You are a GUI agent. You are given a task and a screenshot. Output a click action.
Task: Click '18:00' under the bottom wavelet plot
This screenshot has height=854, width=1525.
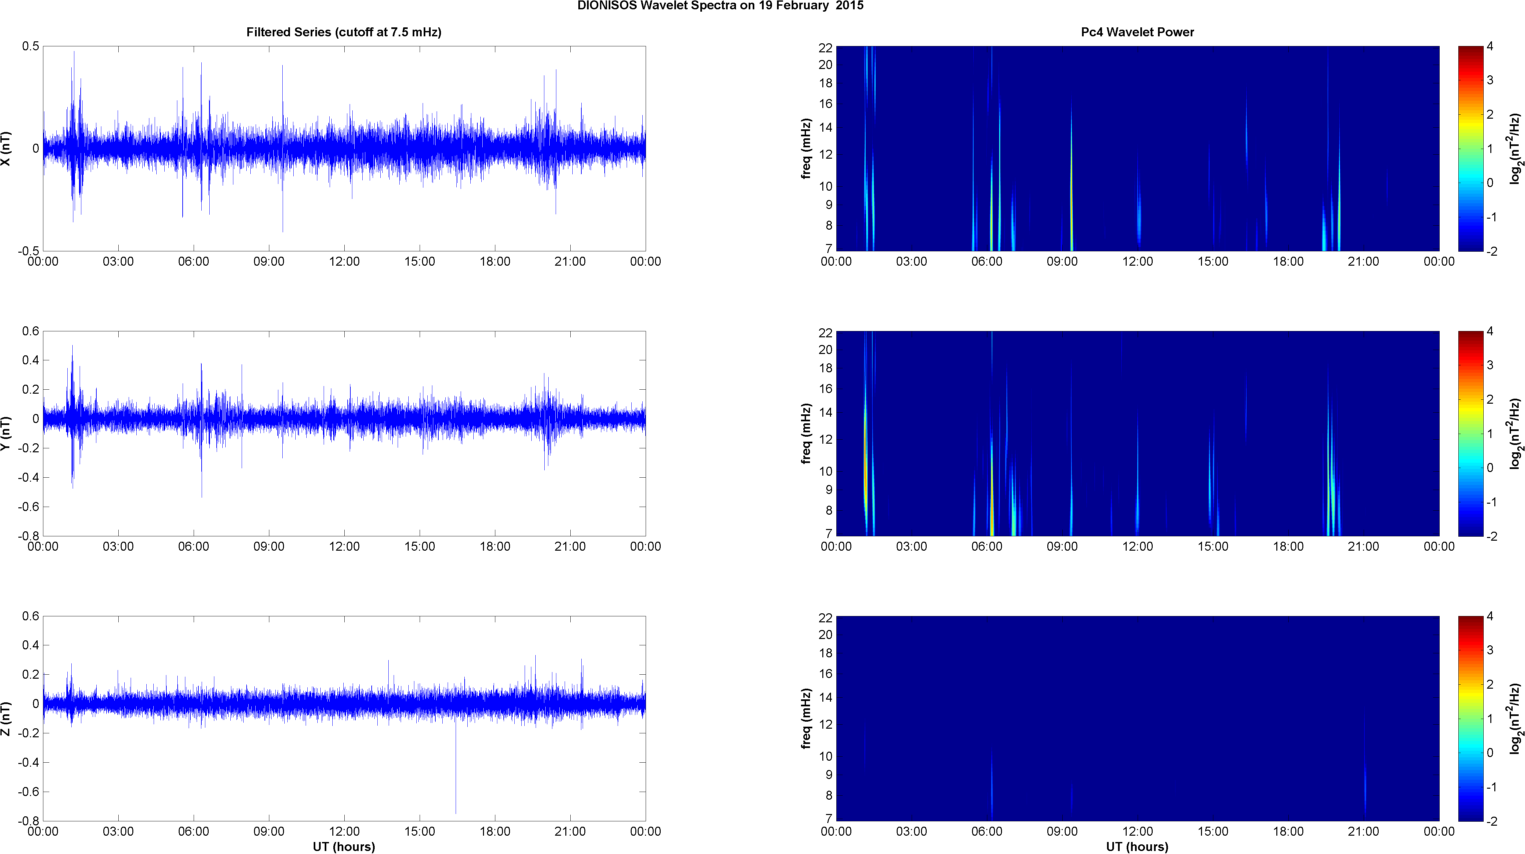(x=1288, y=832)
